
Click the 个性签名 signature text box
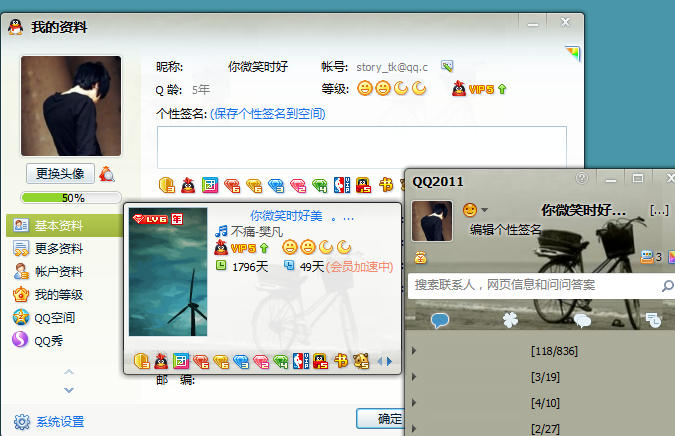point(362,147)
